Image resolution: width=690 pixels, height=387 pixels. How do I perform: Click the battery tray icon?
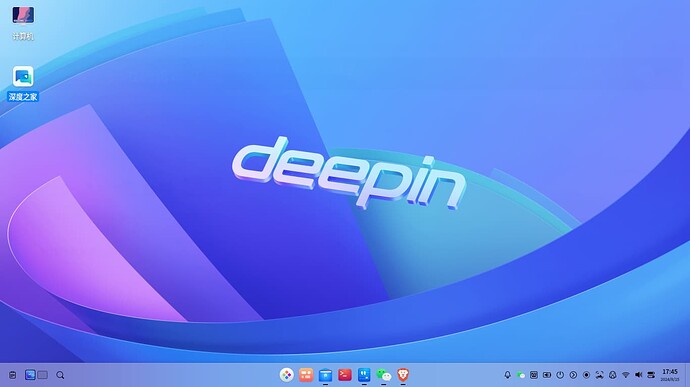point(547,375)
